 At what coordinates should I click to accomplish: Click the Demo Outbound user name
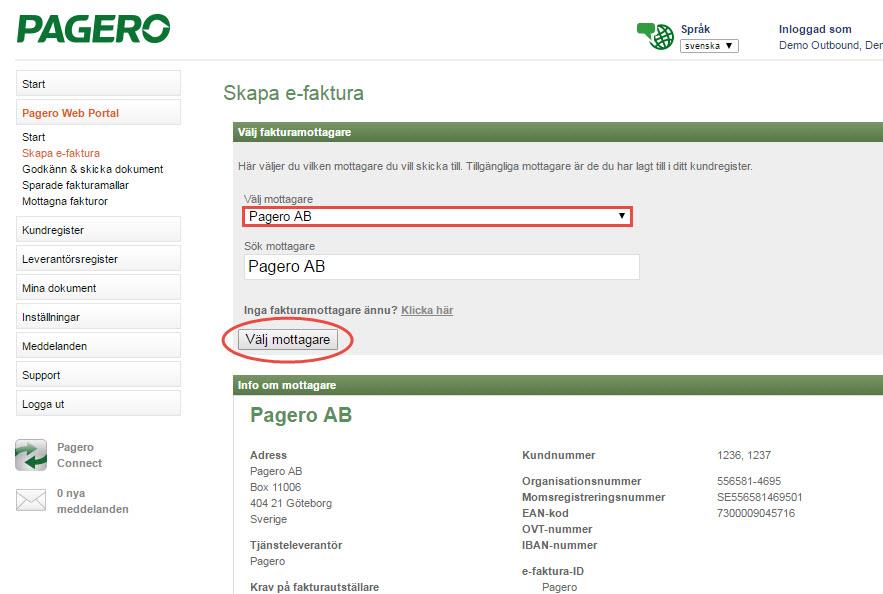point(831,46)
